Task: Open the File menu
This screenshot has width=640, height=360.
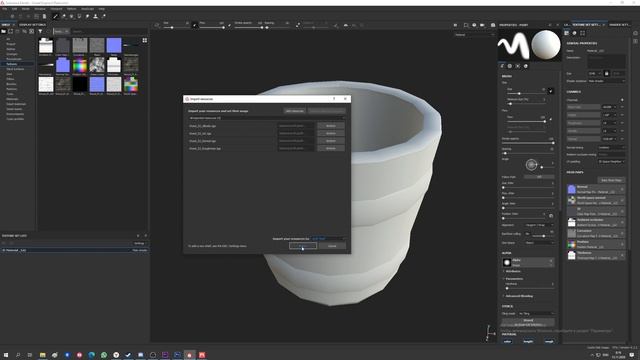Action: tap(4, 9)
